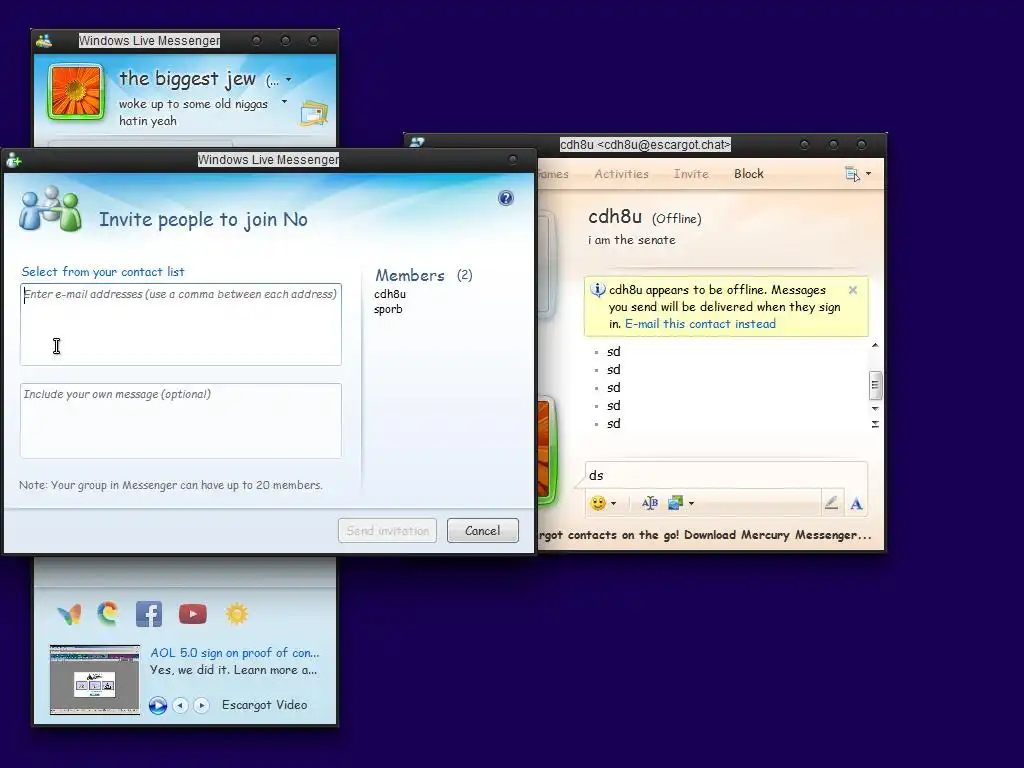Open the YouTube icon in main window

coord(193,614)
